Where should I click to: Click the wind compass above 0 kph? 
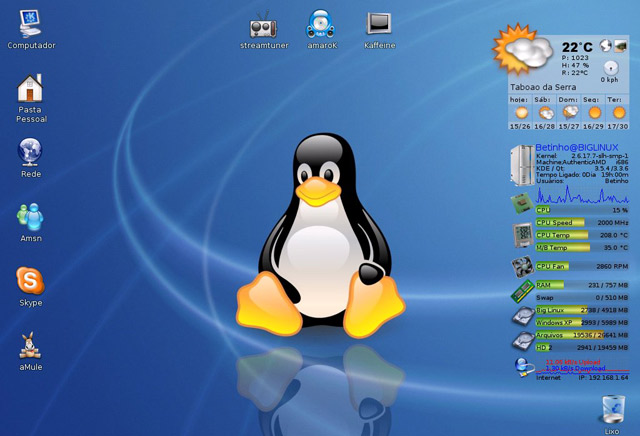tap(611, 68)
